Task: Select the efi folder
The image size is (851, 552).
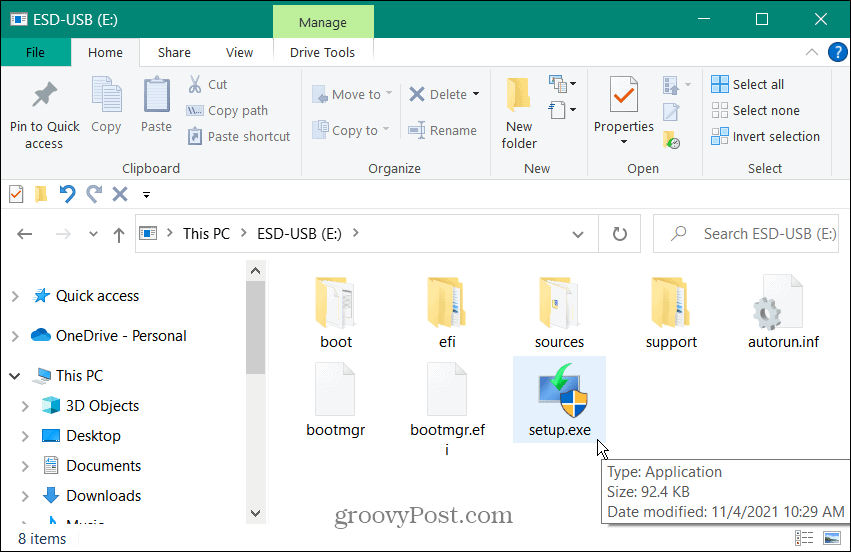Action: coord(447,312)
